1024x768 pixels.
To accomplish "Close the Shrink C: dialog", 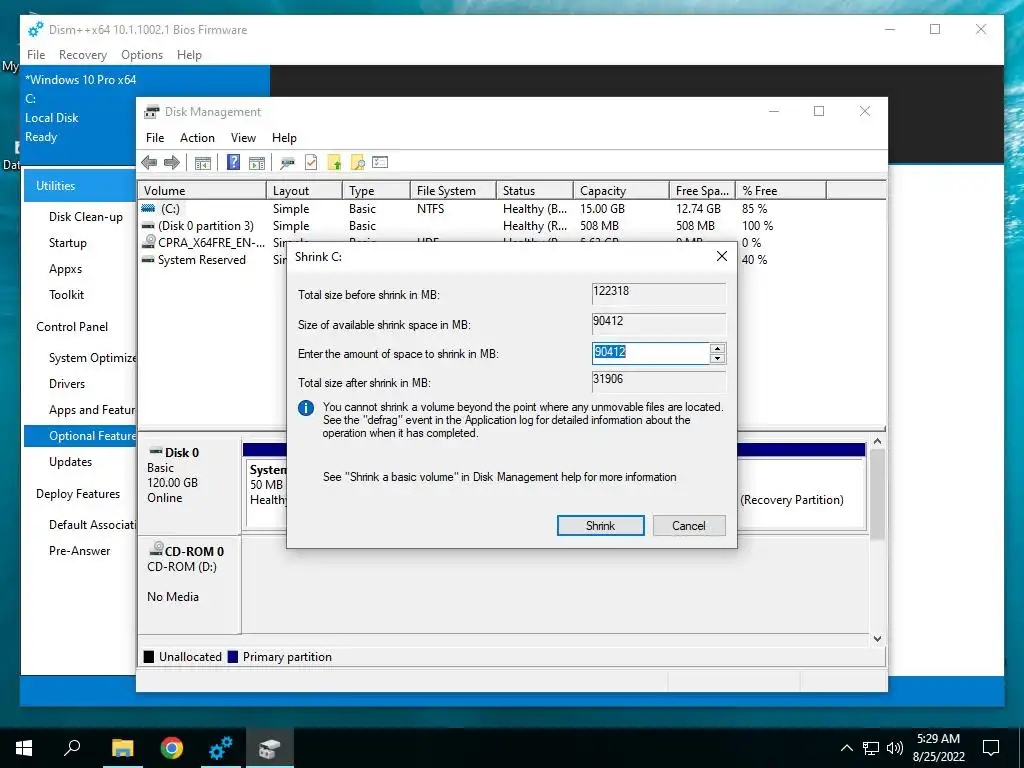I will [x=722, y=257].
